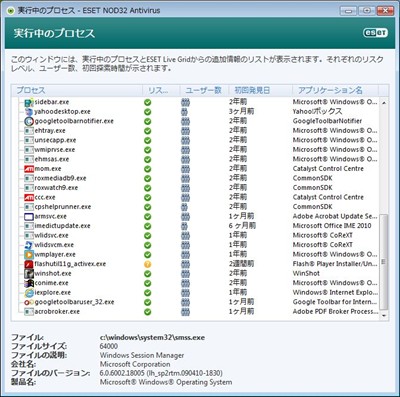The image size is (400, 397).
Task: Click Windows® Internet Explo... application name
Action: (x=335, y=293)
